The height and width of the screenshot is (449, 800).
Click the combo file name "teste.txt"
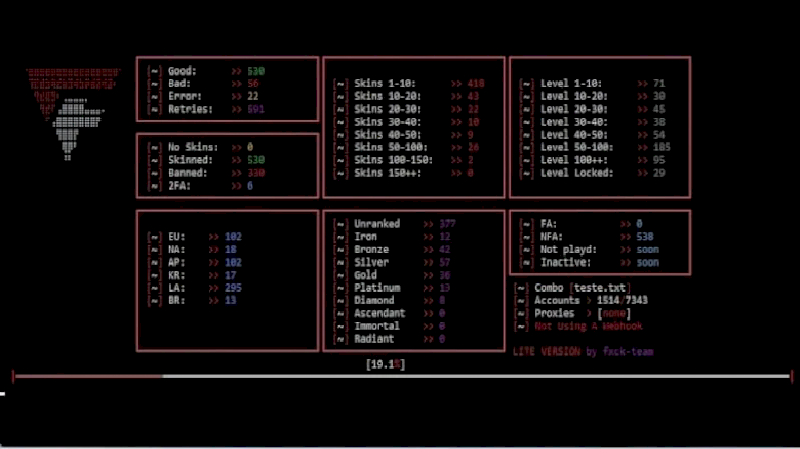pyautogui.click(x=599, y=288)
